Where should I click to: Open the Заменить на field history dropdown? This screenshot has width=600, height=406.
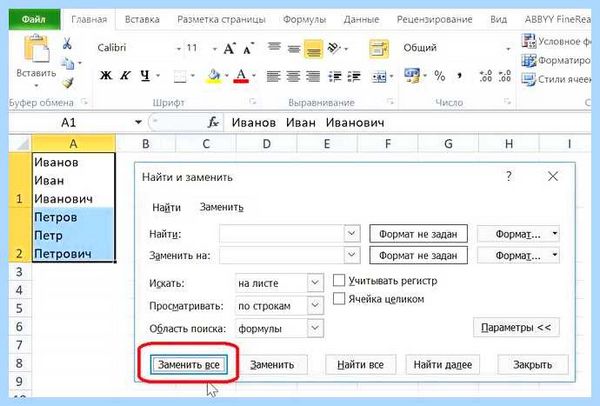(352, 255)
